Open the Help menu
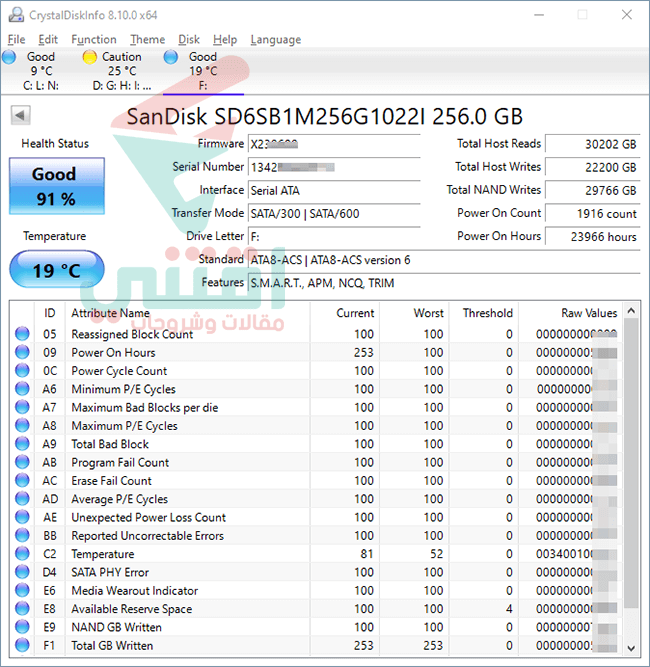Viewport: 650px width, 667px height. pyautogui.click(x=225, y=40)
